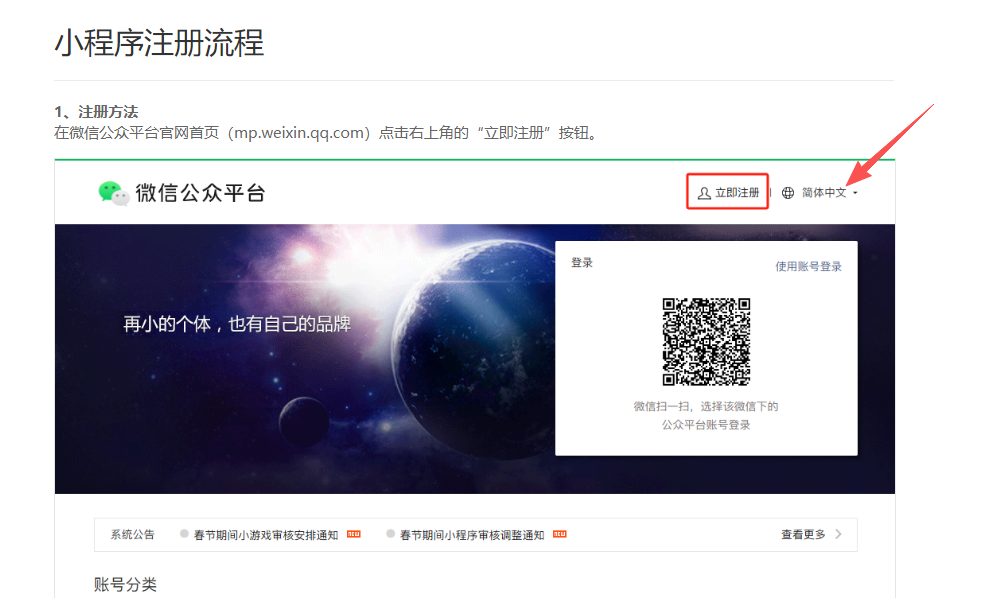The height and width of the screenshot is (598, 1004).
Task: Click the 公众平台账号登录 text under QR code
Action: pos(706,425)
